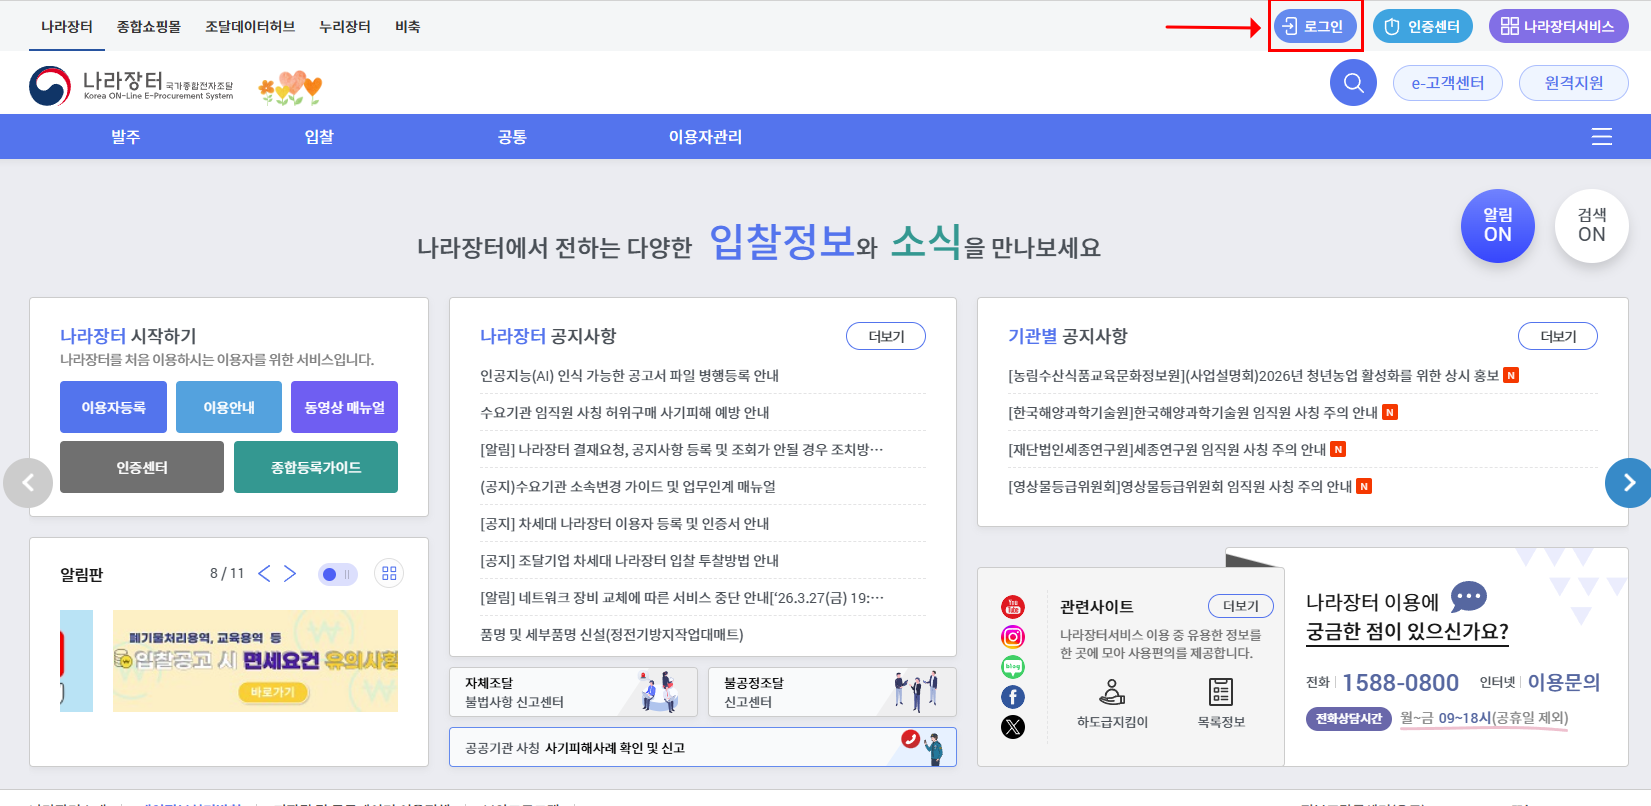Show next 알림판 banner
Screen dimensions: 1651x806
[x=290, y=573]
